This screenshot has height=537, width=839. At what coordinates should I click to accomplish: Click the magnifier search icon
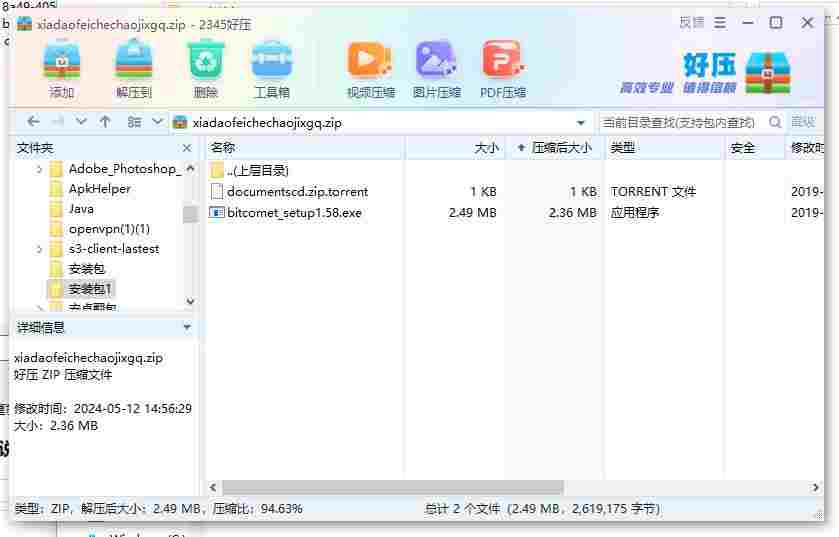point(775,122)
